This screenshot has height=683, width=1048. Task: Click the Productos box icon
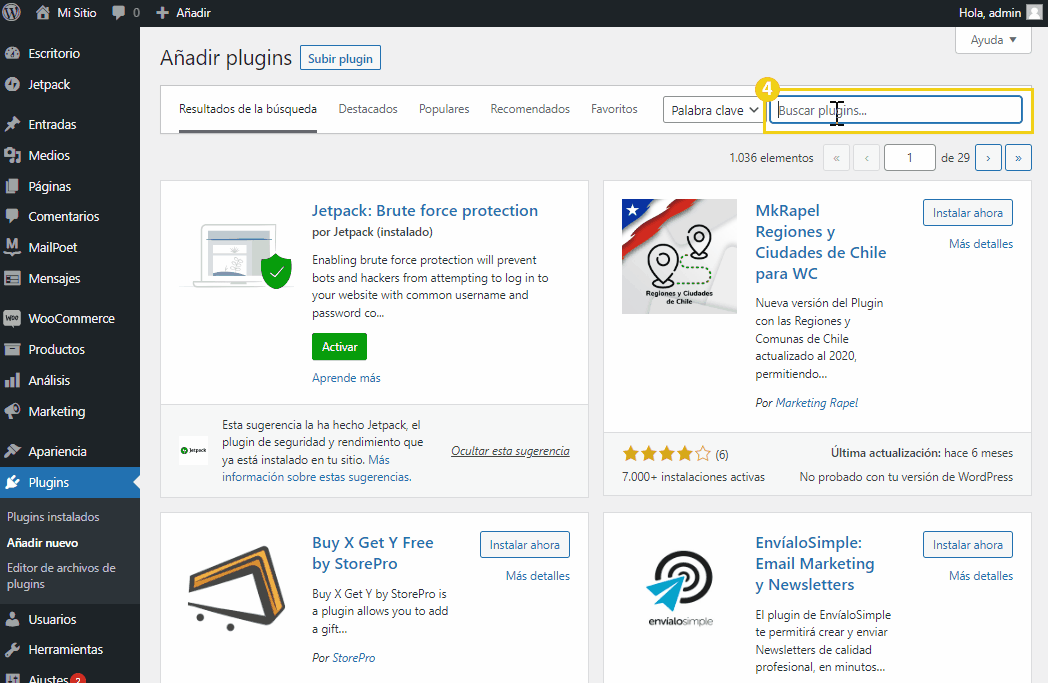(12, 349)
